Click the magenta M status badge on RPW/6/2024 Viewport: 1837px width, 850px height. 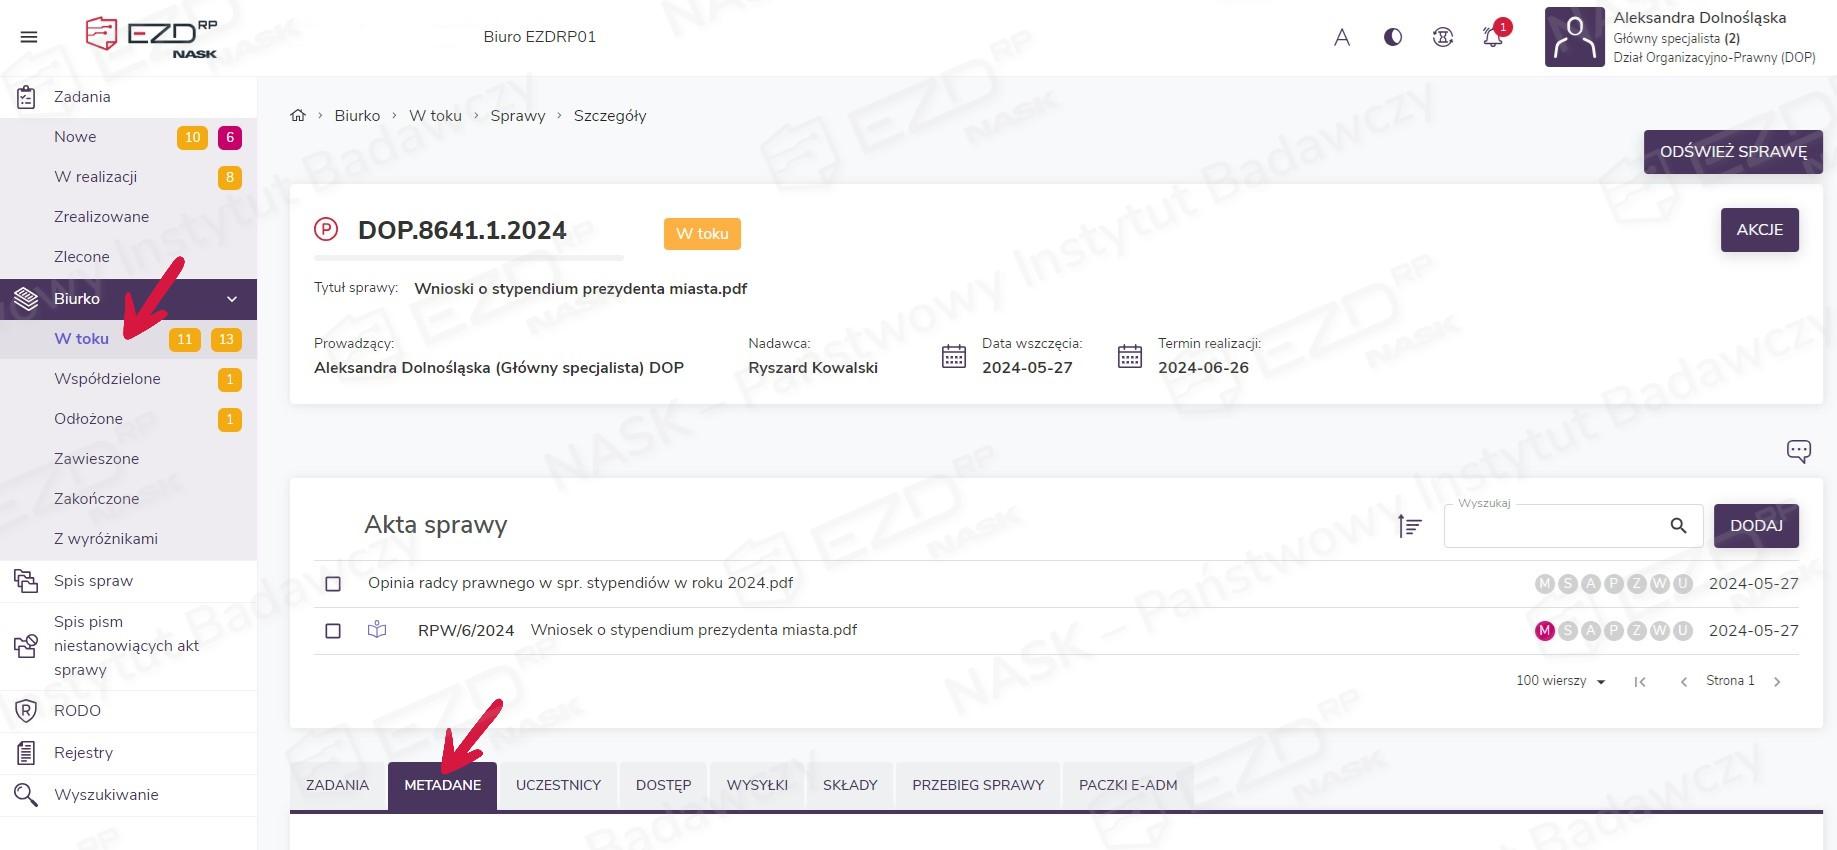(x=1544, y=631)
